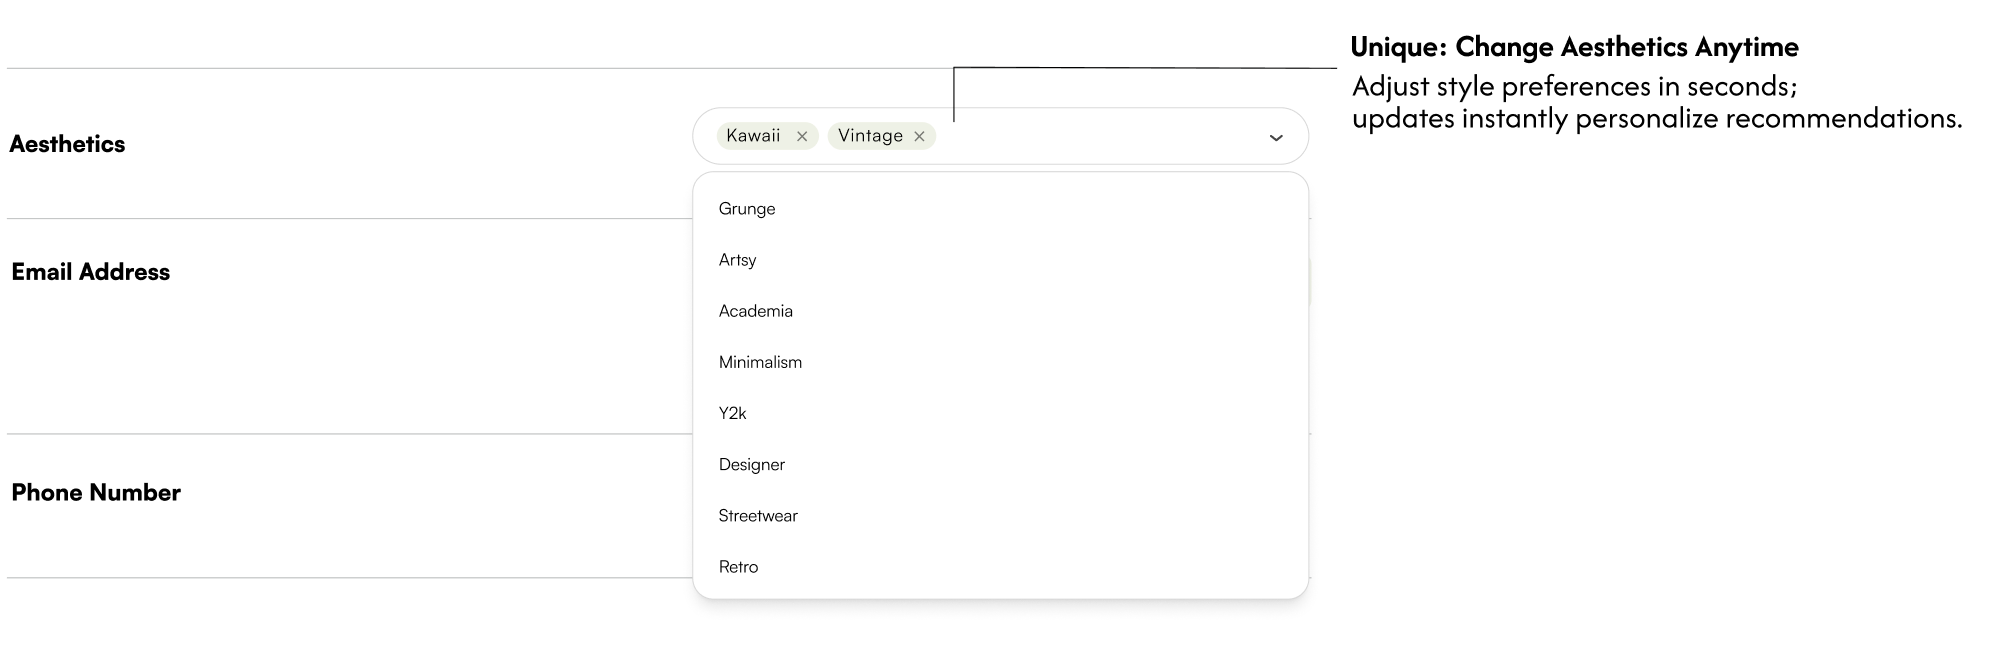The width and height of the screenshot is (2006, 654).
Task: Select Grunge from the aesthetics list
Action: pos(747,208)
